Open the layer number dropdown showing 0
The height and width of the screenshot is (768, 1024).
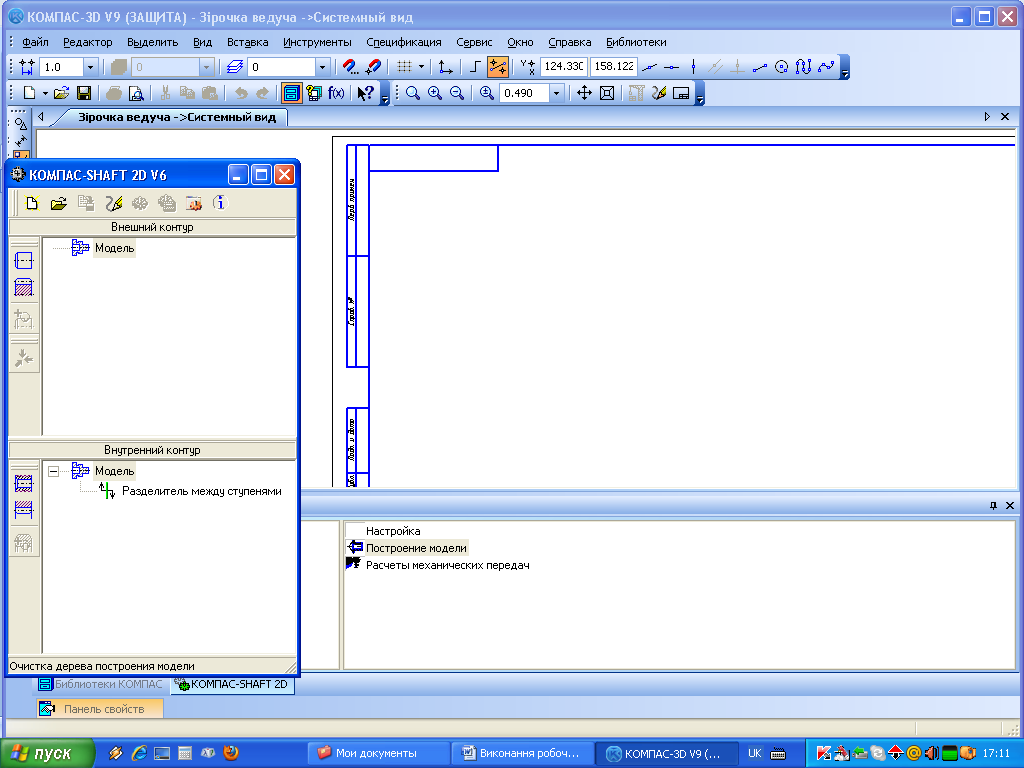(x=322, y=67)
